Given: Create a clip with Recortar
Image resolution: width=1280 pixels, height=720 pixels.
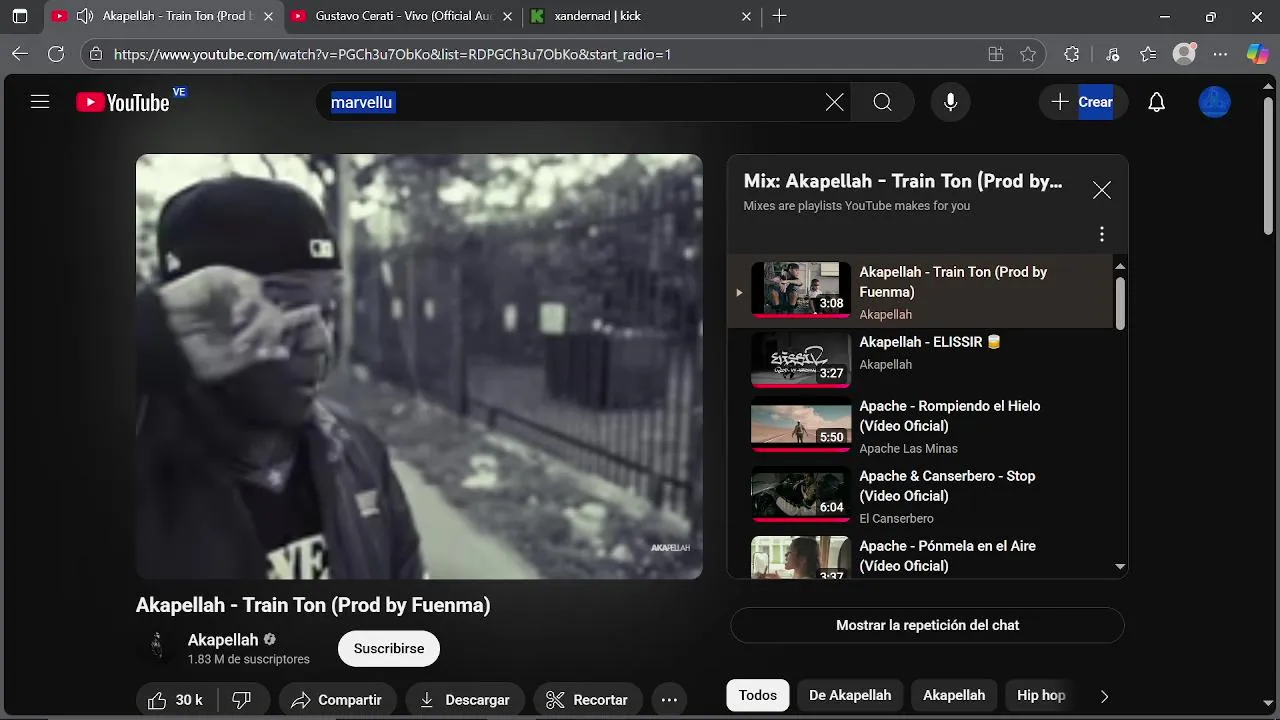Looking at the screenshot, I should [587, 700].
